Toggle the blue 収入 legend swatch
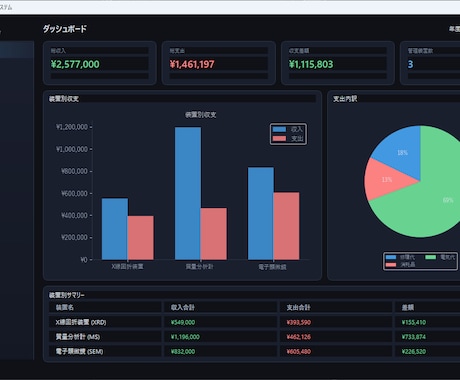The width and height of the screenshot is (460, 380). 279,129
